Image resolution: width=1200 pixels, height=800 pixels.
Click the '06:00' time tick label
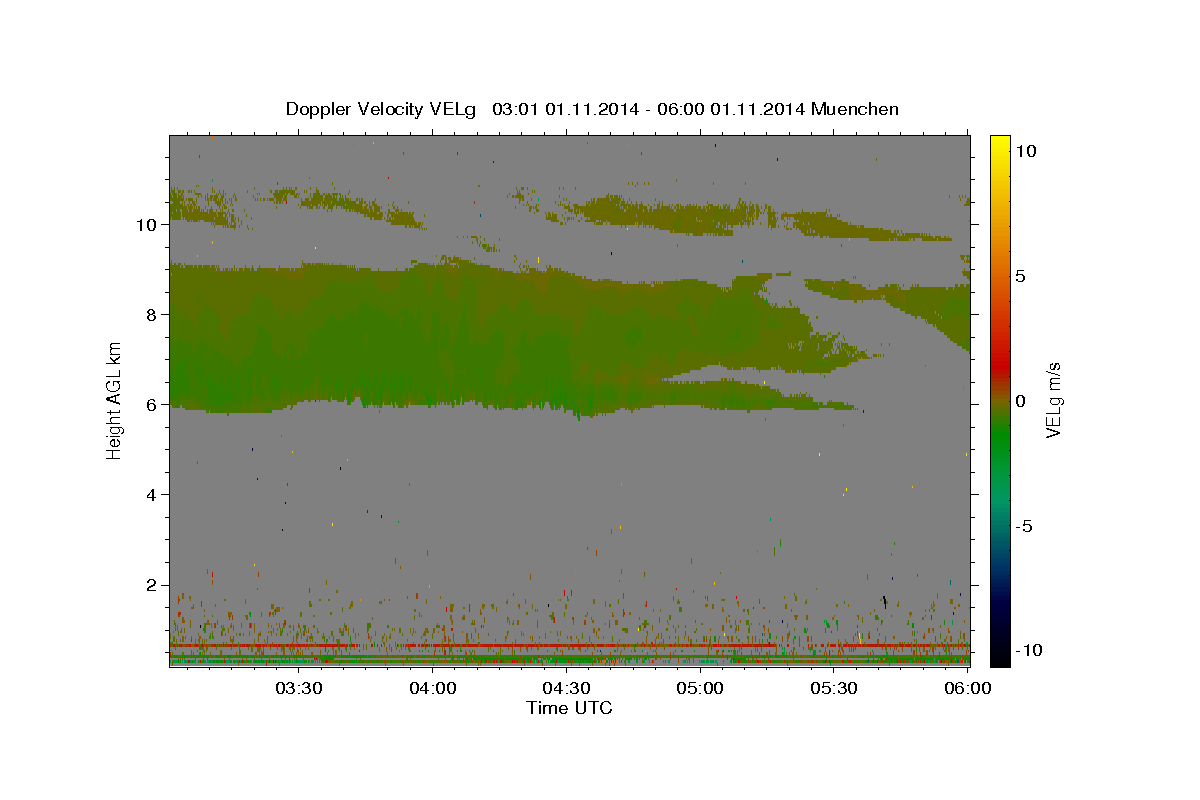pos(968,688)
